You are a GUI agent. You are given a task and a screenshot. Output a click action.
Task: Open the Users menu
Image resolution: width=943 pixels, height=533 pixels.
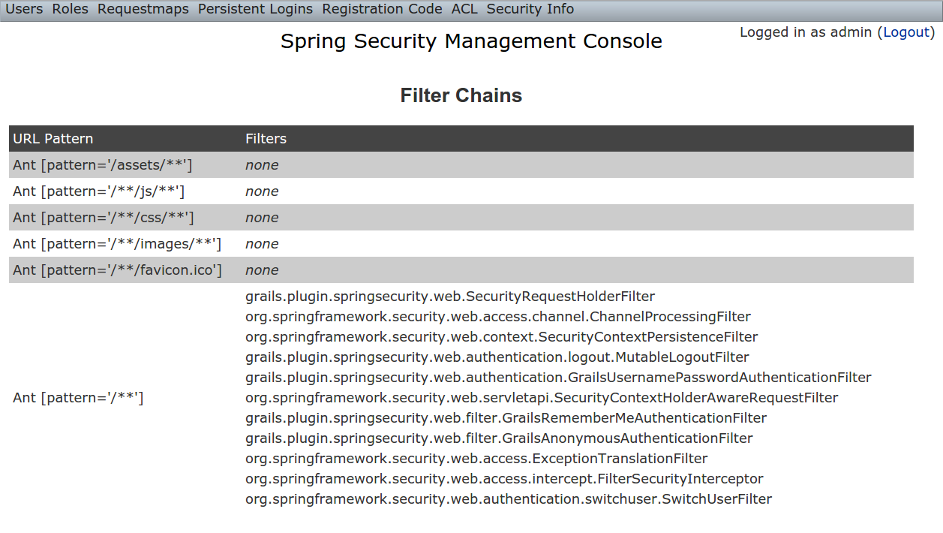(25, 9)
